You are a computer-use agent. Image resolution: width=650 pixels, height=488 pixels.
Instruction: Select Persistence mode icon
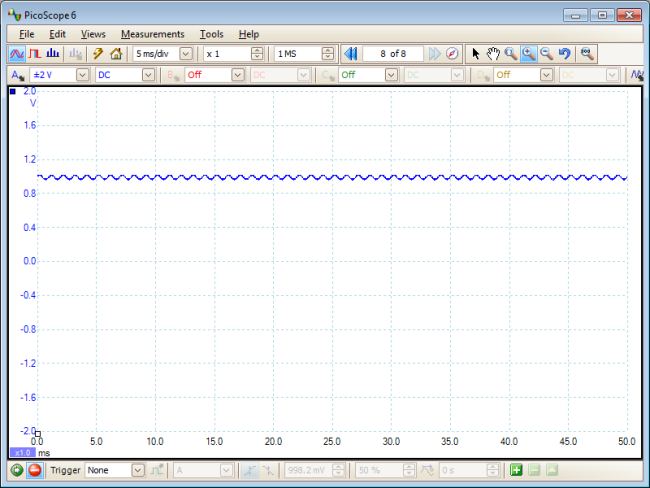point(35,53)
